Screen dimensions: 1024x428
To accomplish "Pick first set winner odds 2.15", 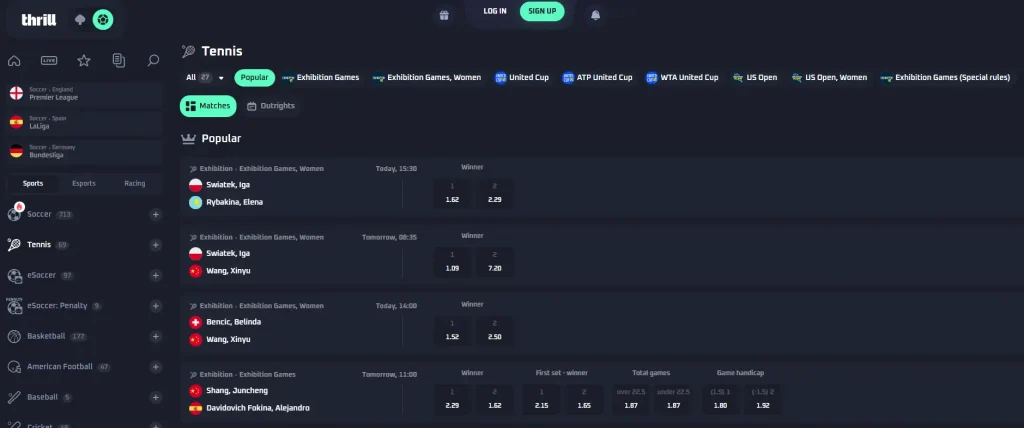I will (541, 399).
